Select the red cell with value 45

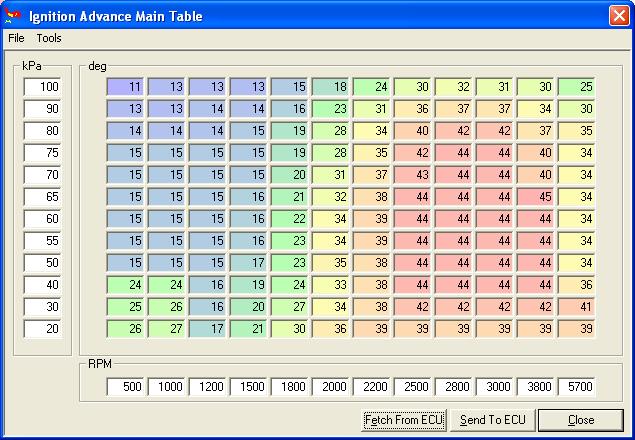(535, 197)
